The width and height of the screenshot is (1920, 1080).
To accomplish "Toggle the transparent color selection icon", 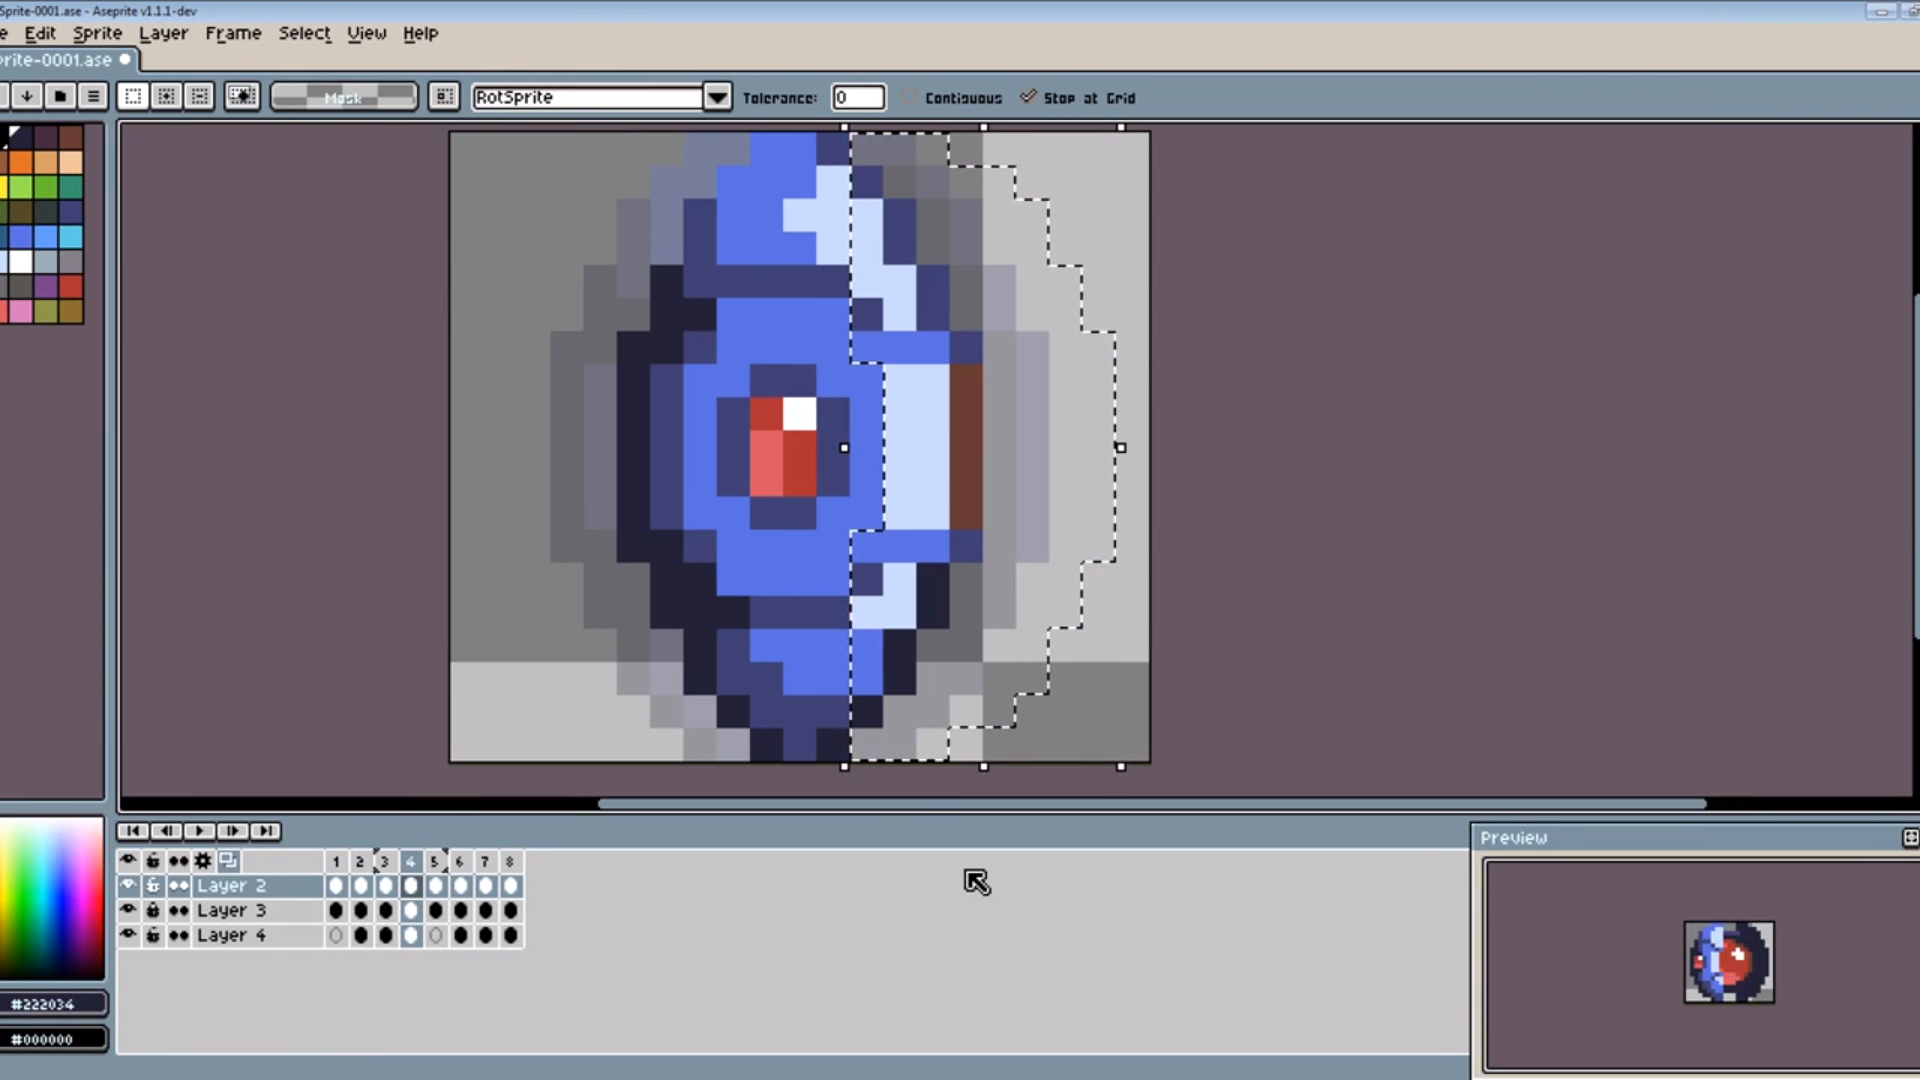I will point(242,96).
